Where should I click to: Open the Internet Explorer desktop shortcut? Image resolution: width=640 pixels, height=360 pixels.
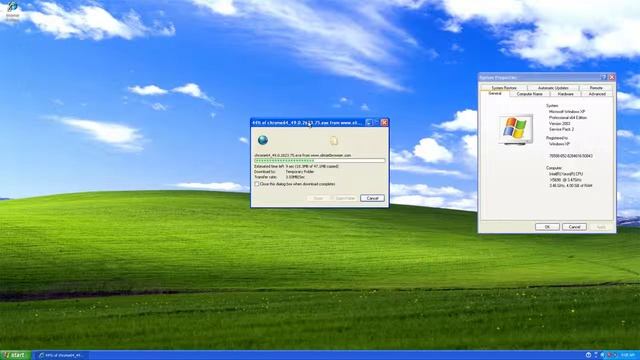click(x=12, y=11)
